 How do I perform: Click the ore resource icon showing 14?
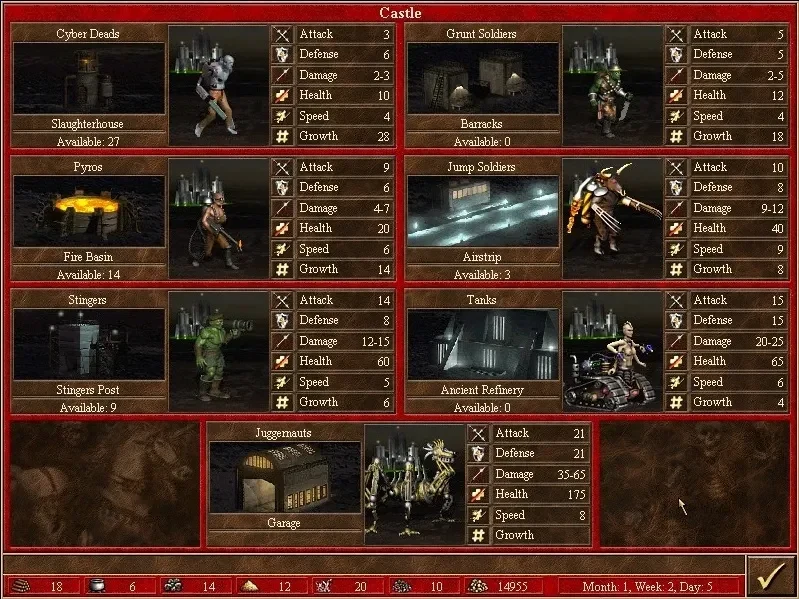[x=173, y=586]
